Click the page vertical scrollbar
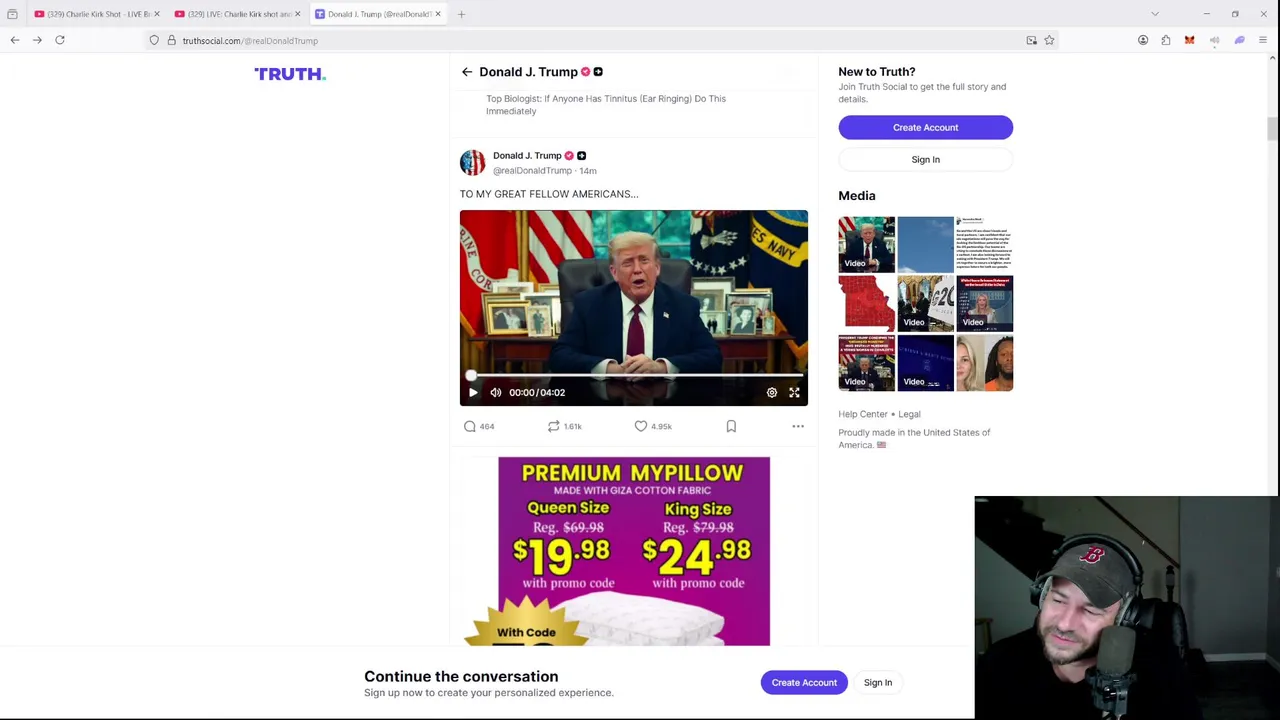 [1273, 130]
